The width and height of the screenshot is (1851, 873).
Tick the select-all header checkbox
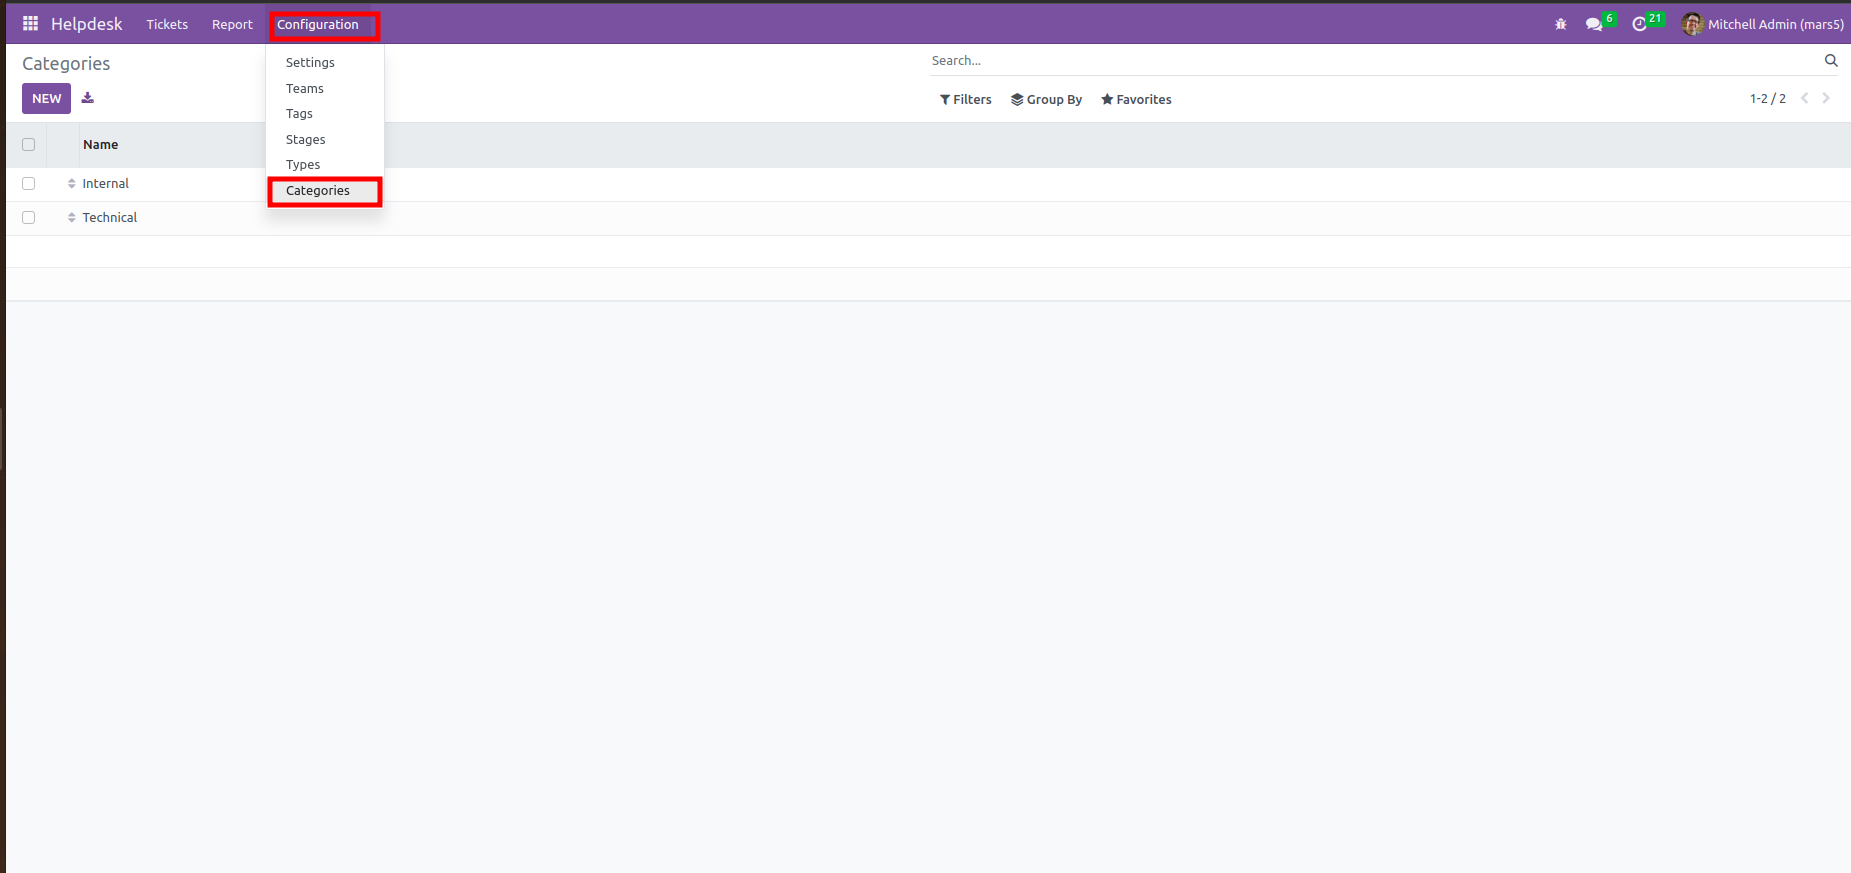28,145
